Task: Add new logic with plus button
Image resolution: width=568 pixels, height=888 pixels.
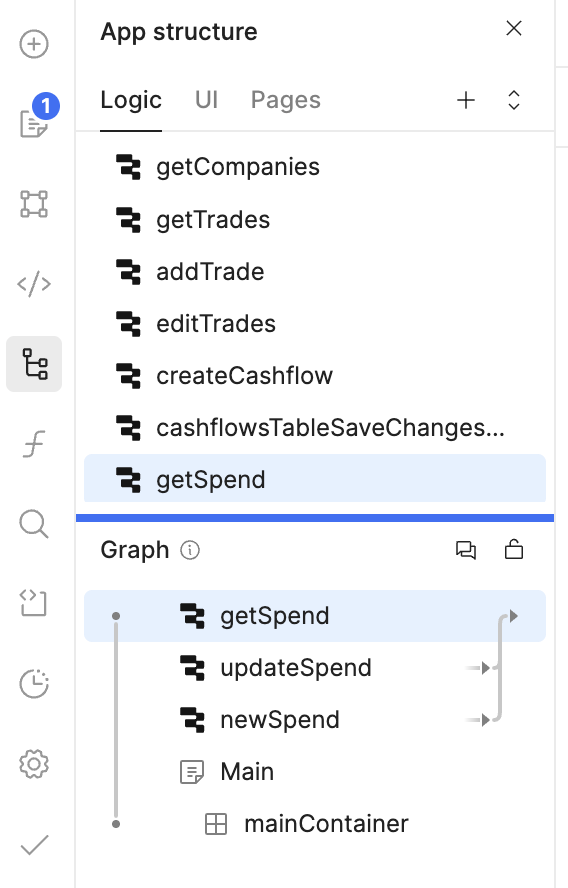Action: 466,100
